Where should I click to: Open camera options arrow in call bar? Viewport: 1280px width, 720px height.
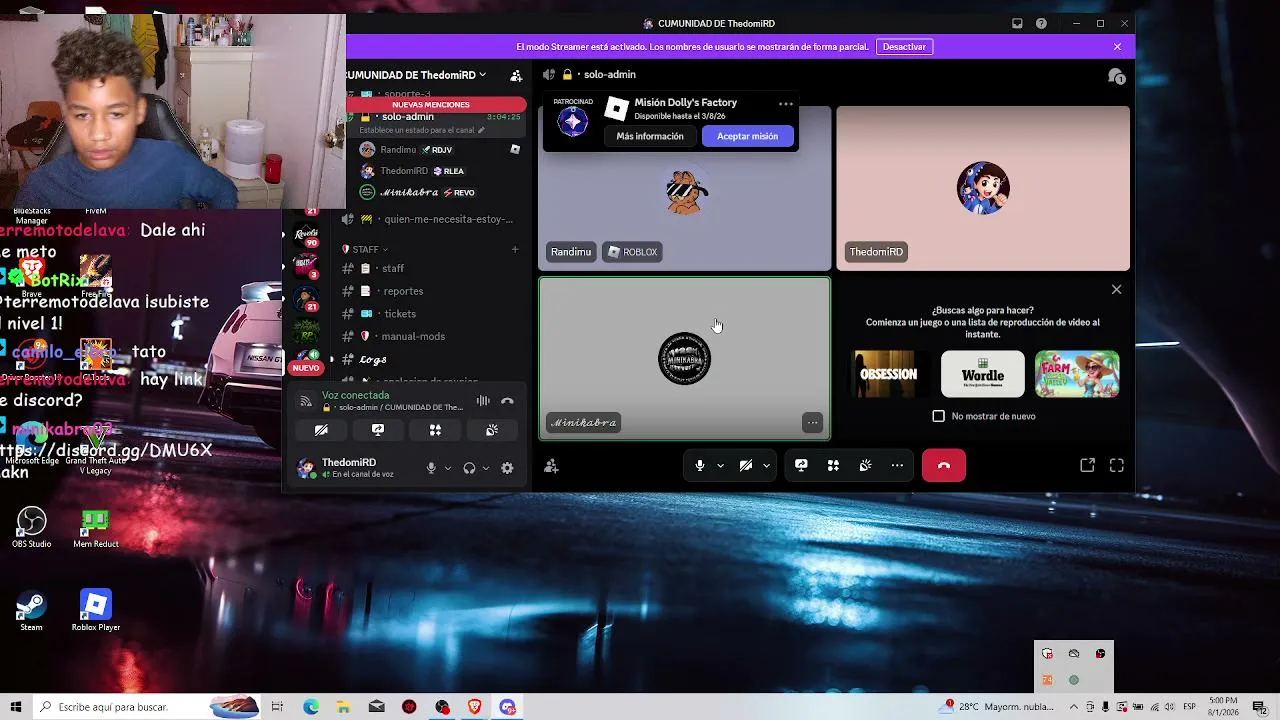pos(766,465)
